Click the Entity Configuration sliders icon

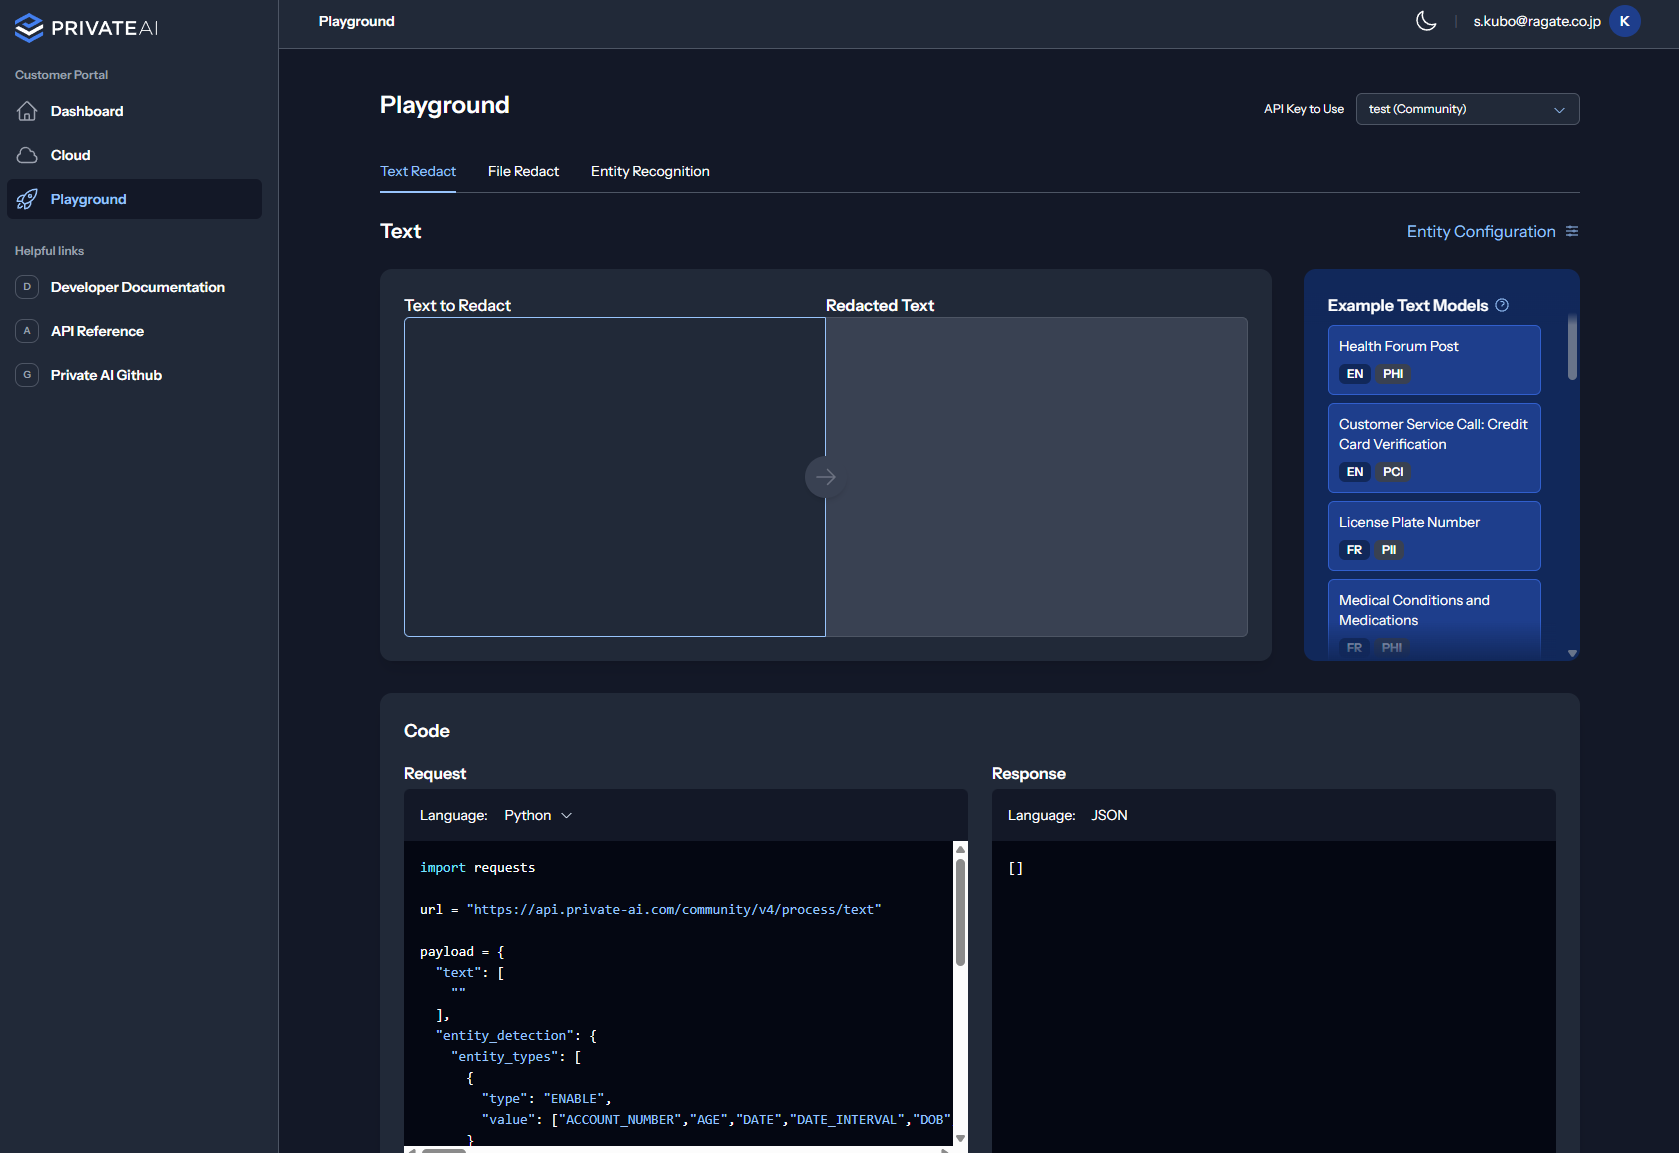[x=1572, y=231]
